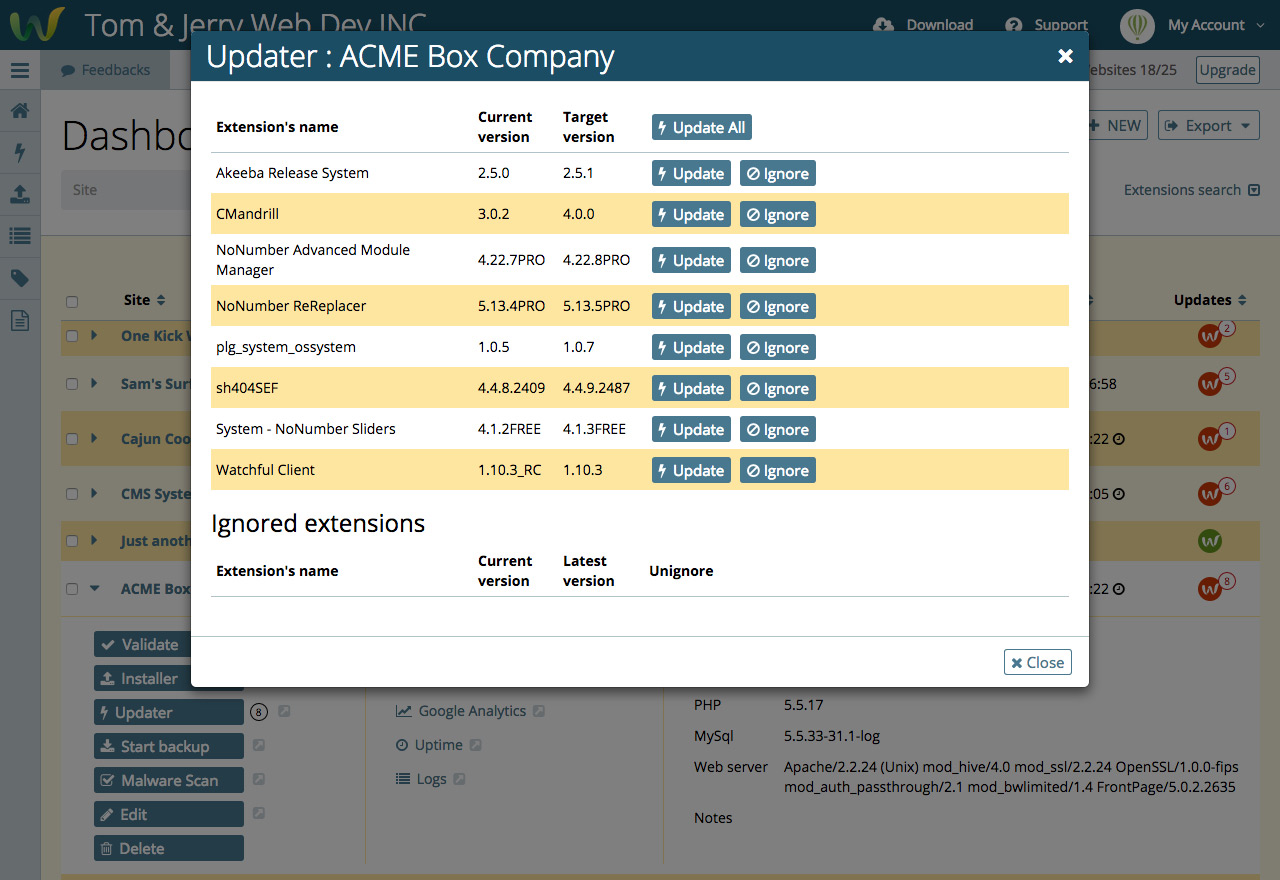Click update badge for Sam's Sur row
The image size is (1280, 880).
pyautogui.click(x=1215, y=382)
